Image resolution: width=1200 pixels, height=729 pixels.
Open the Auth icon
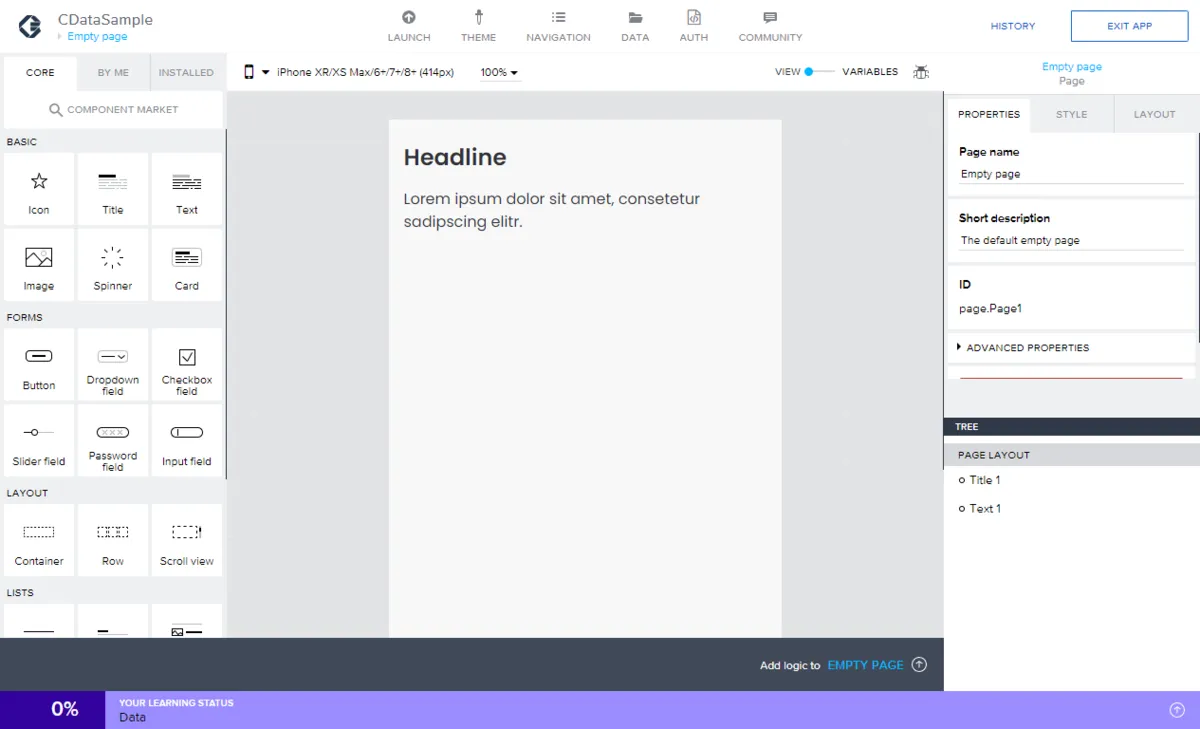693,18
